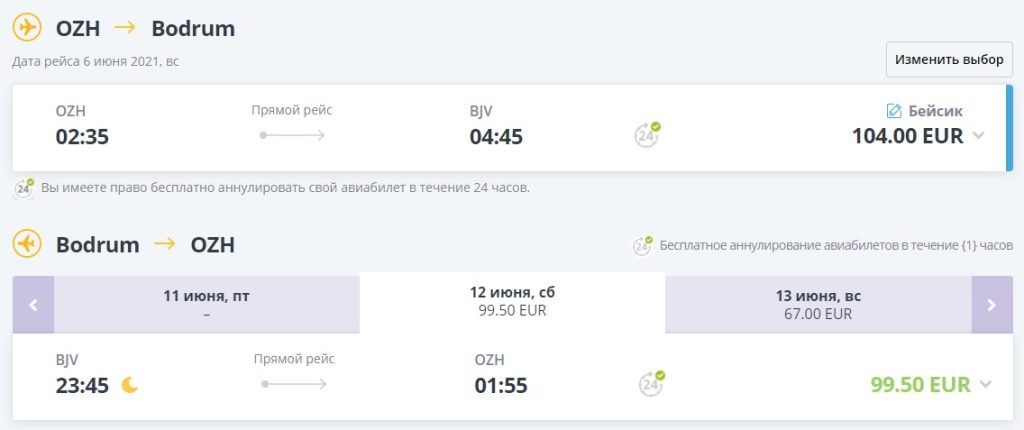This screenshot has height=430, width=1024.
Task: Select the 11 июня, пт date tab
Action: point(206,304)
